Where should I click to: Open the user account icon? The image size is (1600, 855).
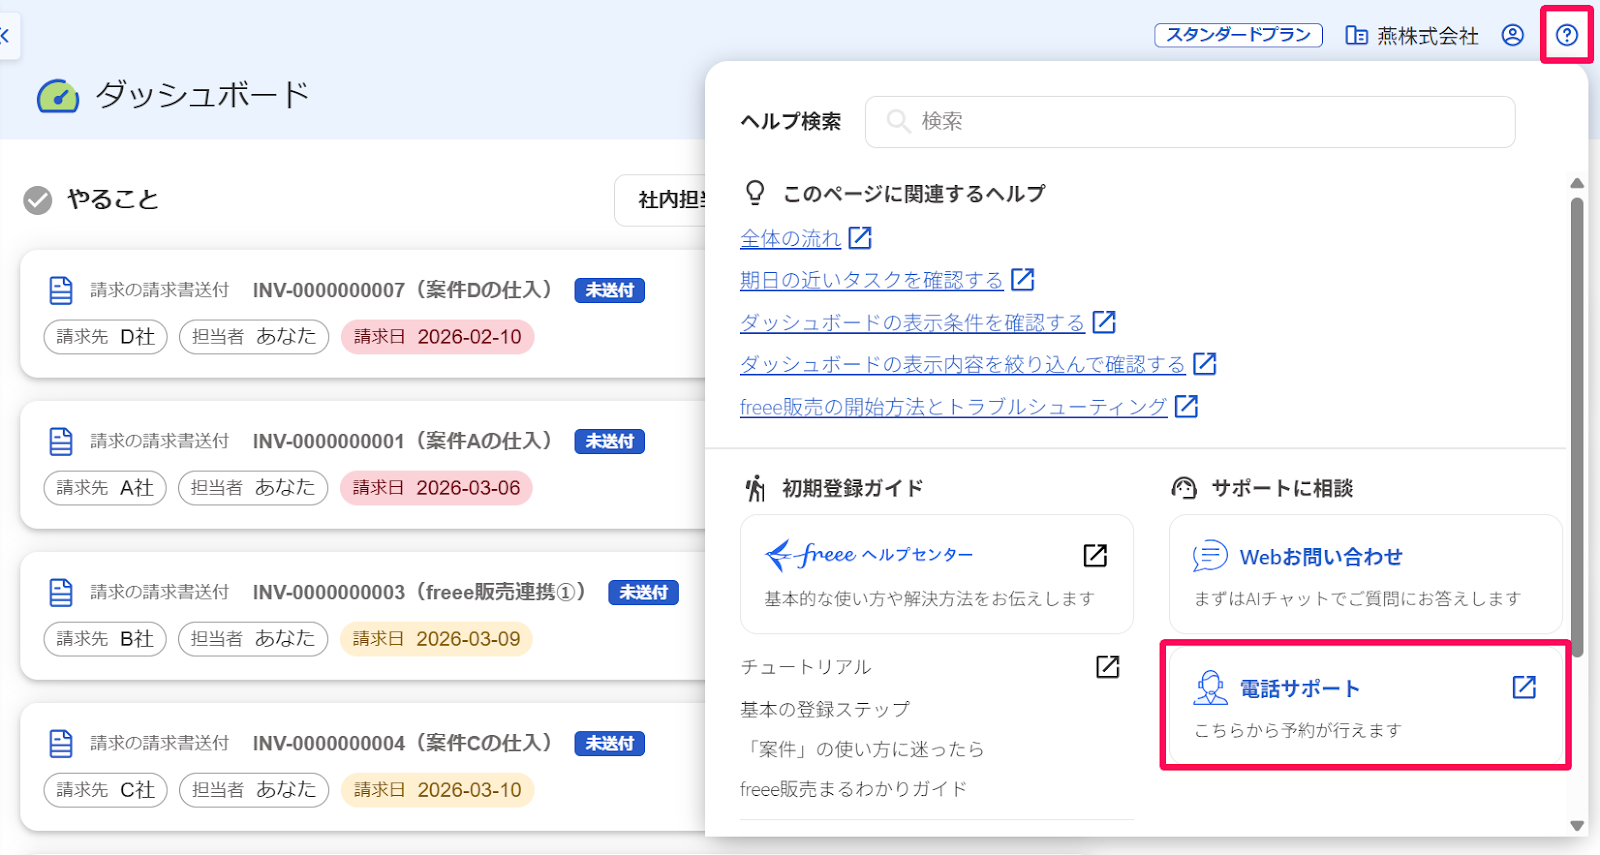(1513, 35)
